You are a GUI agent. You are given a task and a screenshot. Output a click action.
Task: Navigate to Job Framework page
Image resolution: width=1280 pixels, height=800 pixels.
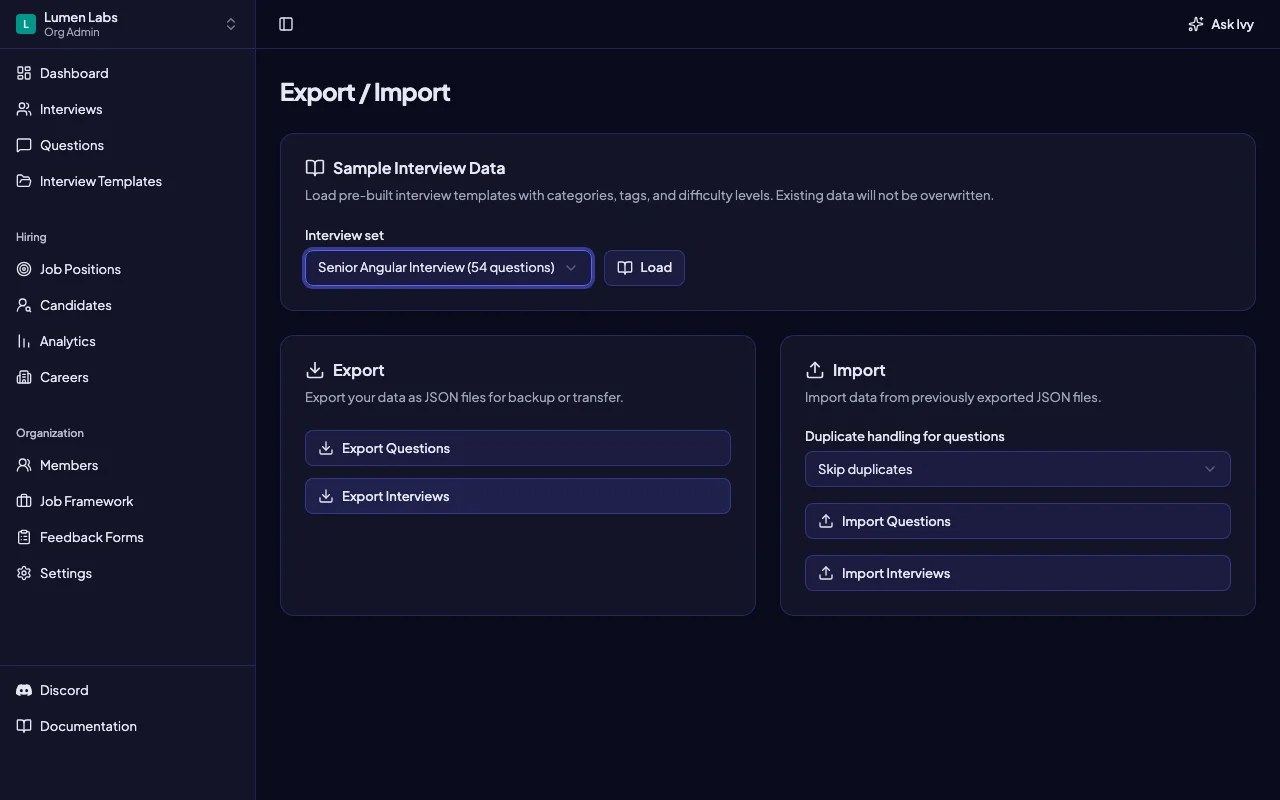[127, 501]
